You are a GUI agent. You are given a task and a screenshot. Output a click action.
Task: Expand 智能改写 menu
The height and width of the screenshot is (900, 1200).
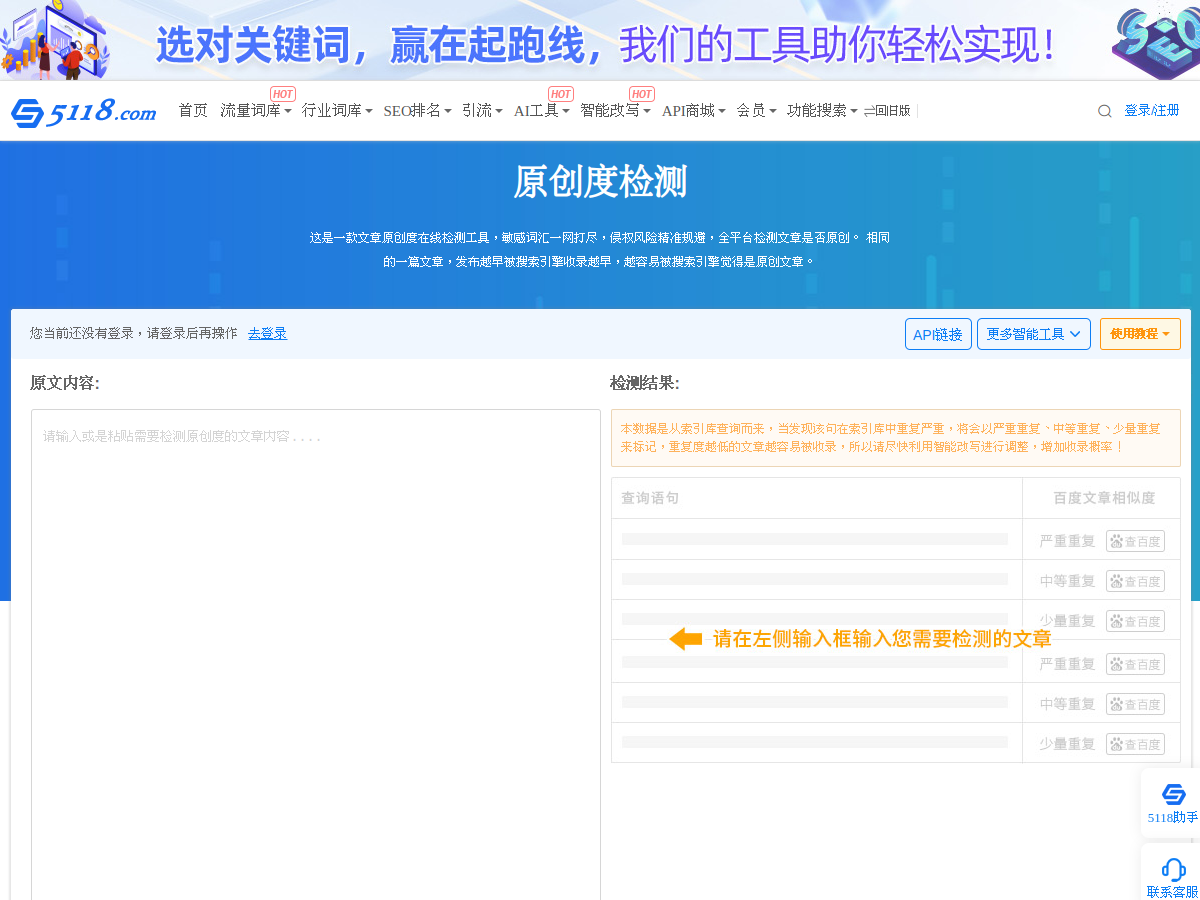tap(616, 111)
